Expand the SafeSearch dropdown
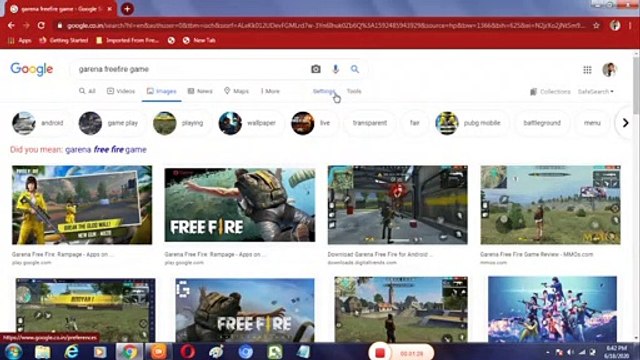The image size is (640, 360). coord(596,91)
